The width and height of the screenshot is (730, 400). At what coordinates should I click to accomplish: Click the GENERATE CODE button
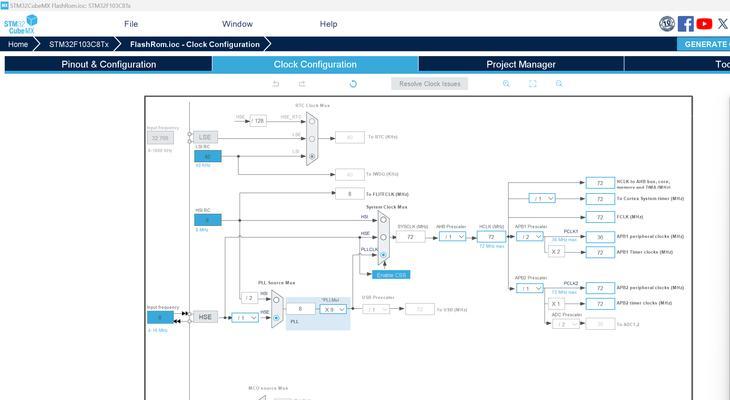pyautogui.click(x=703, y=44)
